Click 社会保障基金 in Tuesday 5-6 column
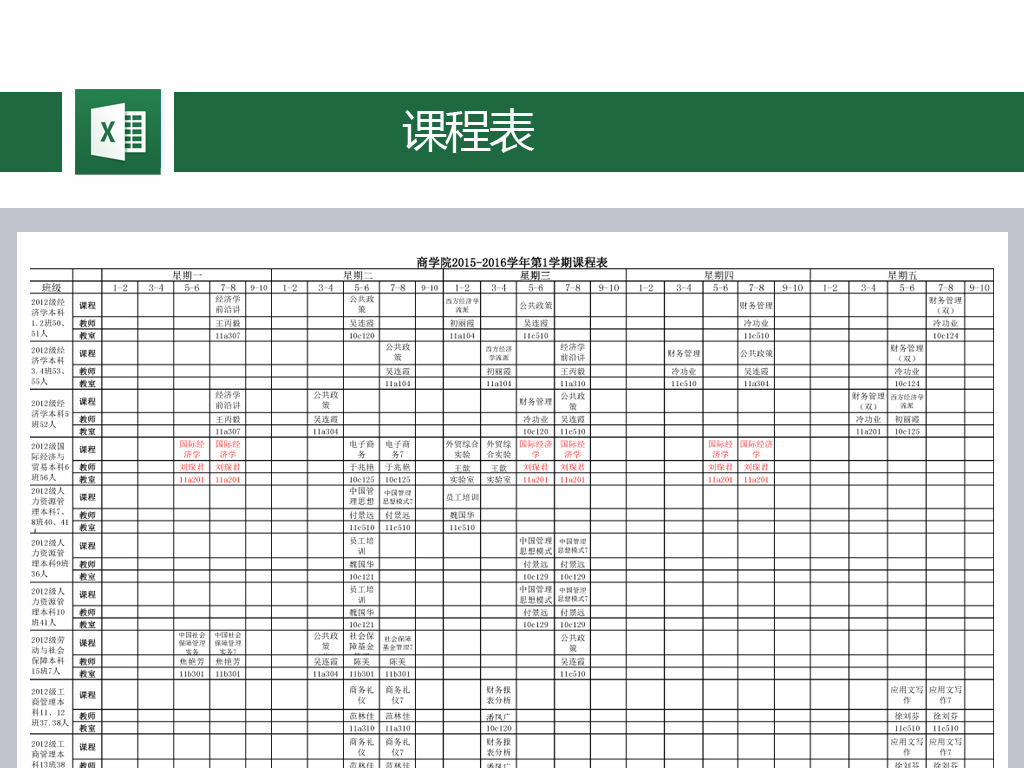1024x768 pixels. point(361,642)
